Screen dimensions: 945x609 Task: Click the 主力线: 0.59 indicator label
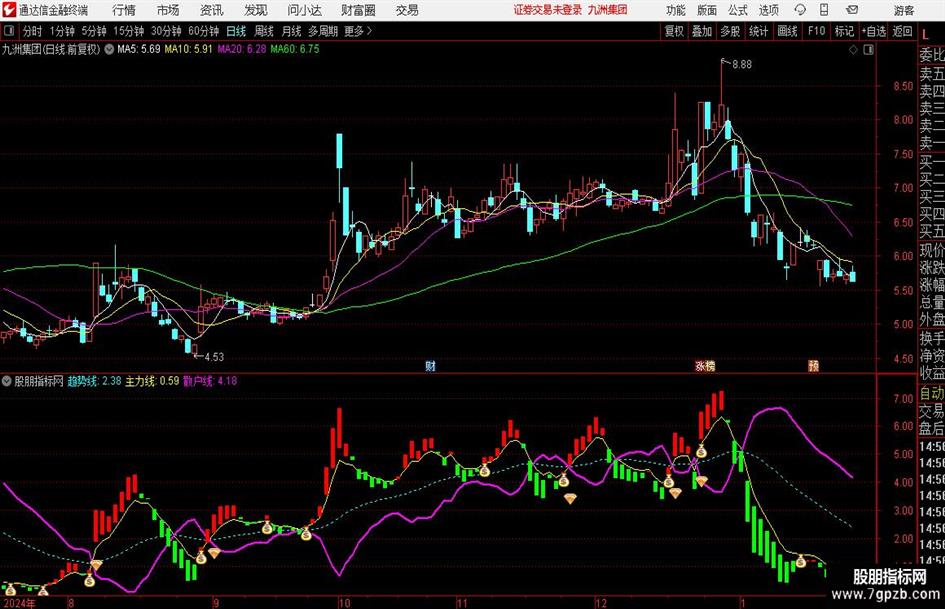pos(152,381)
